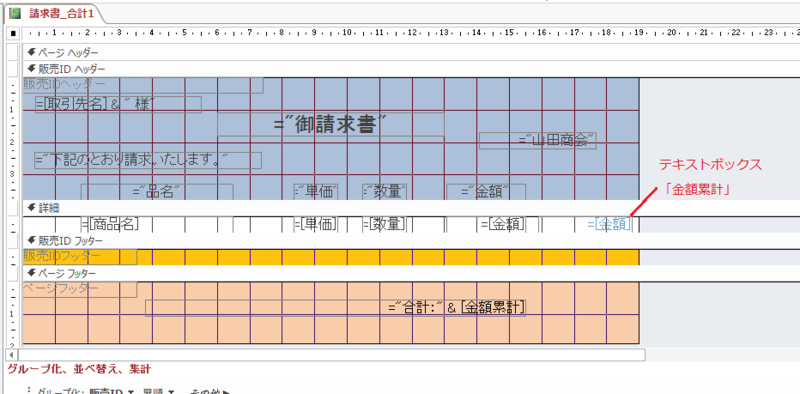Screen dimensions: 800x394
Task: Open the 昇順 sort order dropdown
Action: point(171,392)
